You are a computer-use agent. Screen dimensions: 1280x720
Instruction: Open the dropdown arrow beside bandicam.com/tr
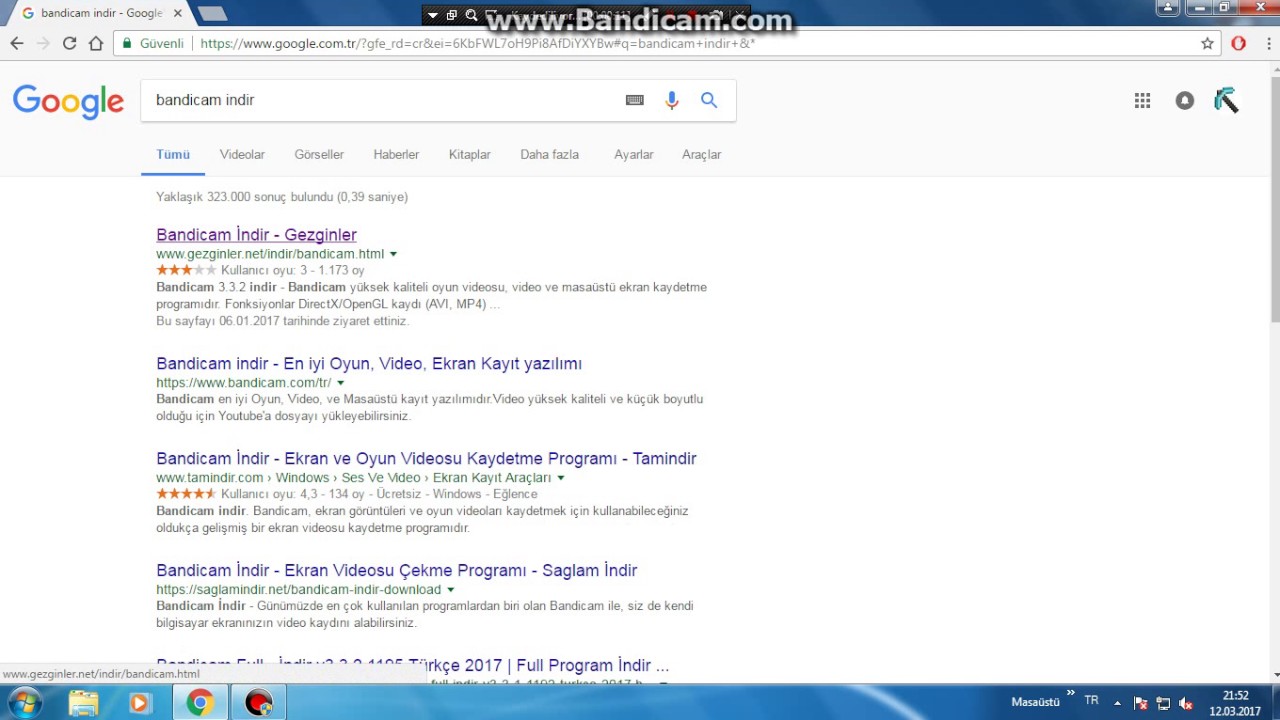340,383
